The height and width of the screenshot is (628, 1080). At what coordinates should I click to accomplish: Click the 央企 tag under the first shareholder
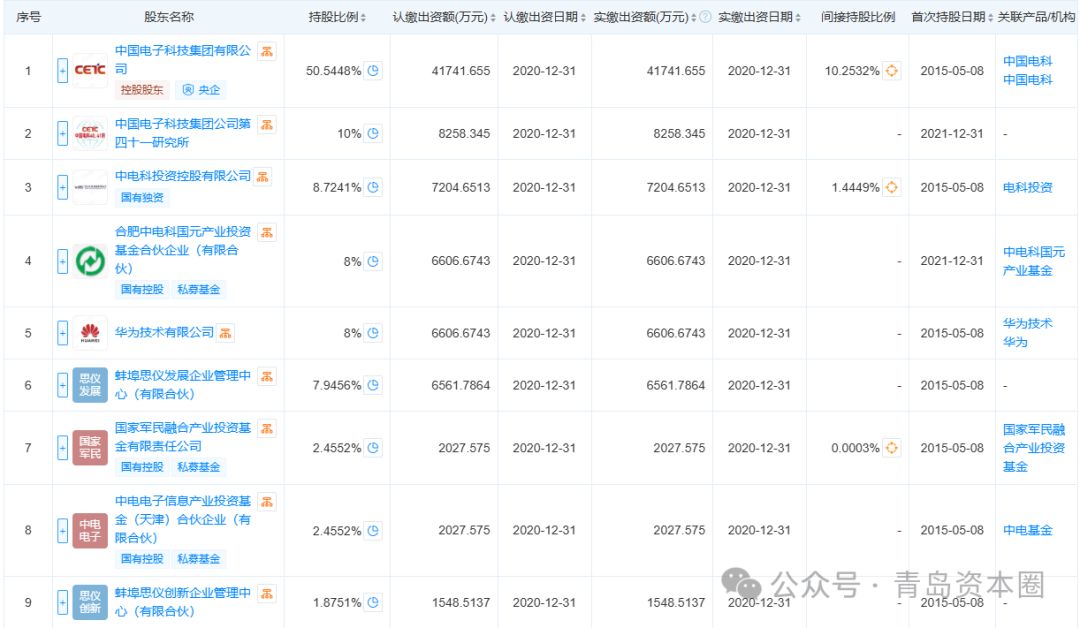[x=203, y=90]
